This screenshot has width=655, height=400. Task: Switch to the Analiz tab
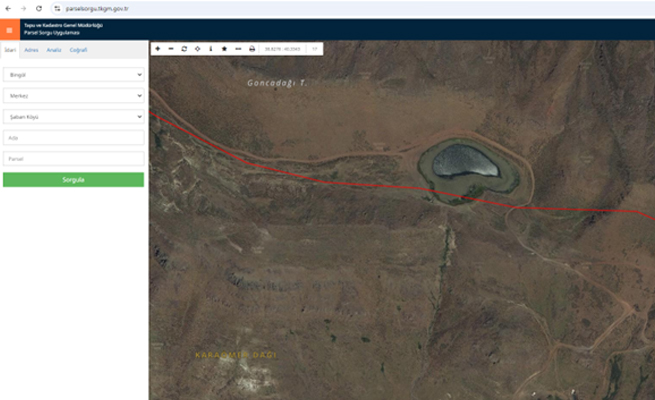click(54, 50)
